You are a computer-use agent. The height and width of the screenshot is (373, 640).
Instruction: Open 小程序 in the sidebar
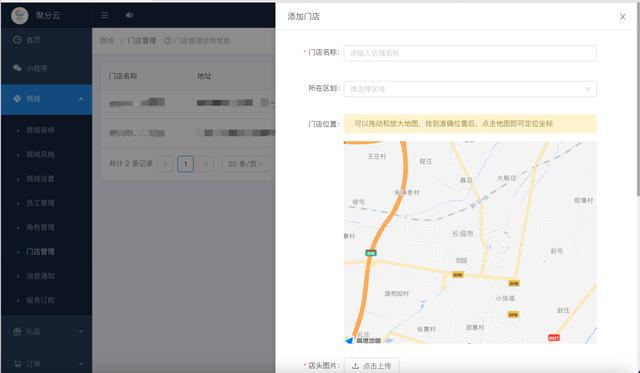point(46,68)
